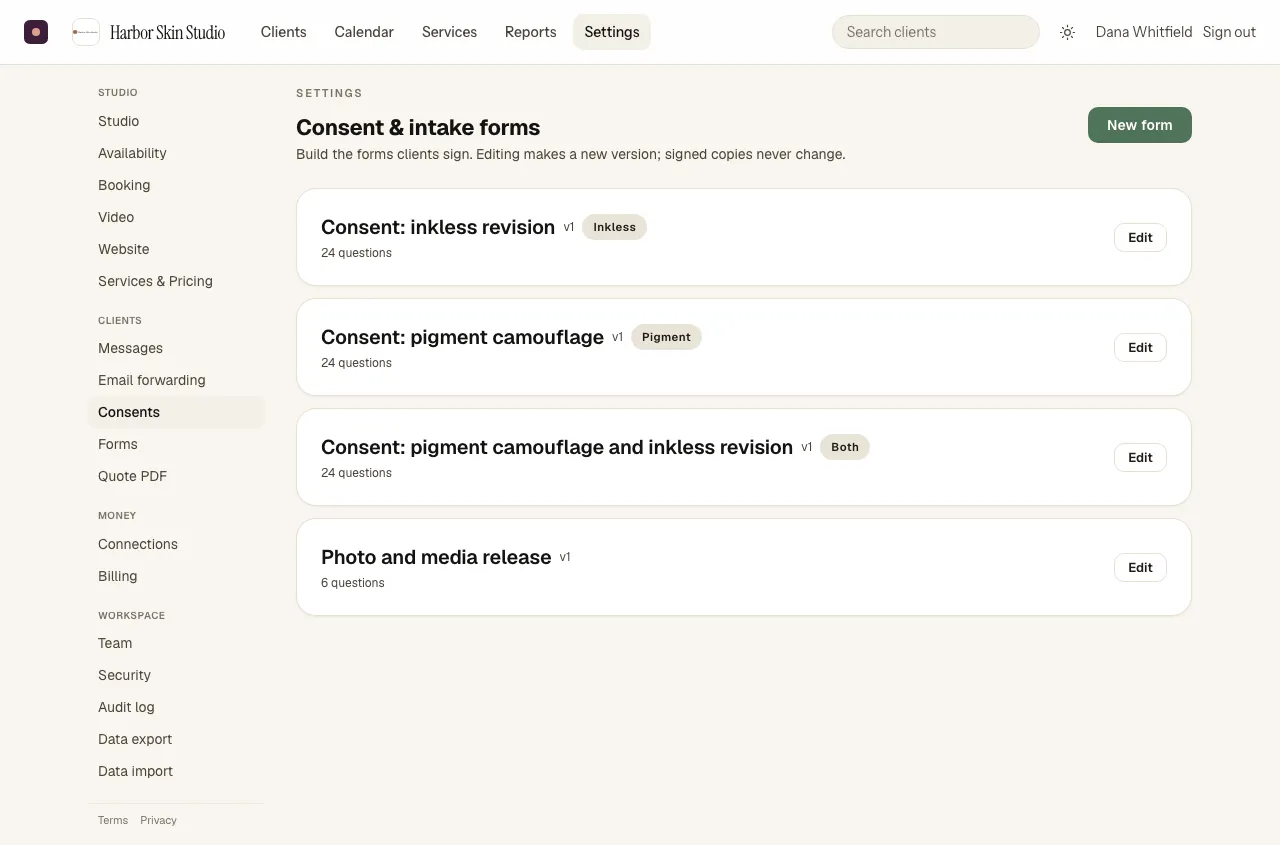The height and width of the screenshot is (845, 1280).
Task: Select Consents in the sidebar
Action: point(176,412)
